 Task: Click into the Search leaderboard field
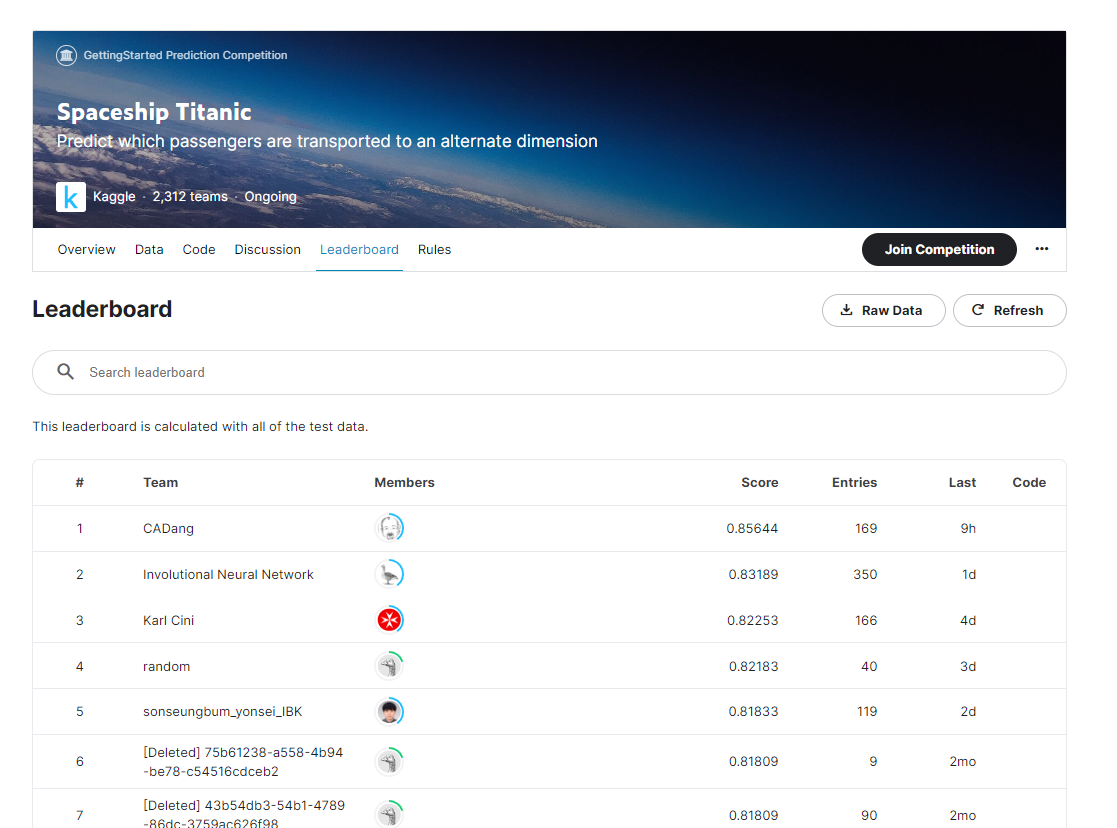click(549, 372)
